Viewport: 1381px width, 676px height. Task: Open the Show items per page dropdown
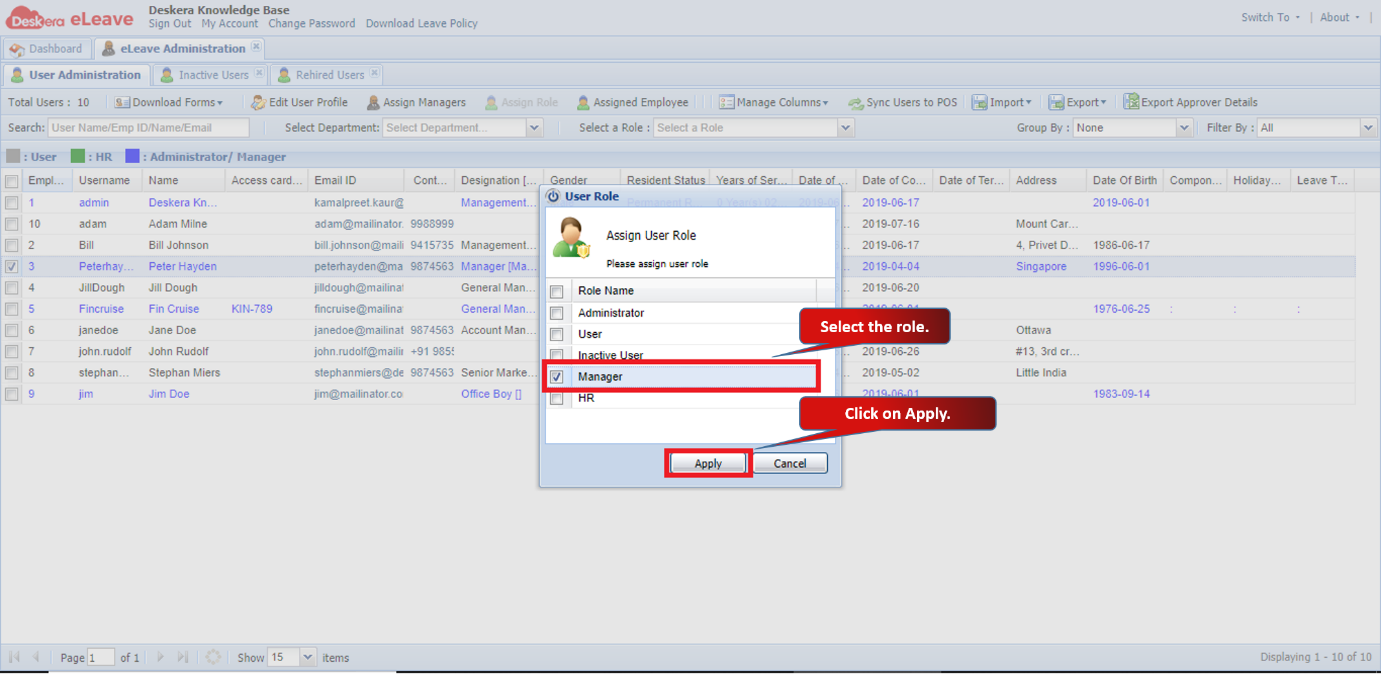(308, 657)
